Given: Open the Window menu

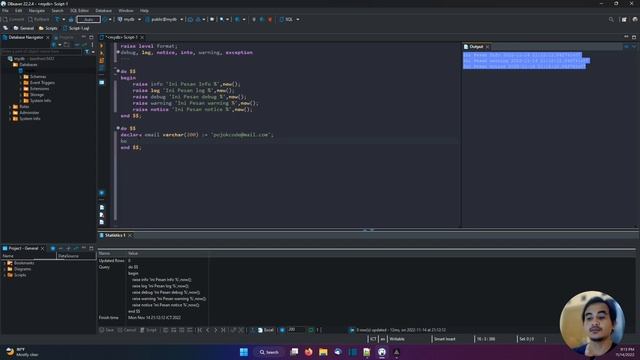Looking at the screenshot, I should [x=126, y=11].
